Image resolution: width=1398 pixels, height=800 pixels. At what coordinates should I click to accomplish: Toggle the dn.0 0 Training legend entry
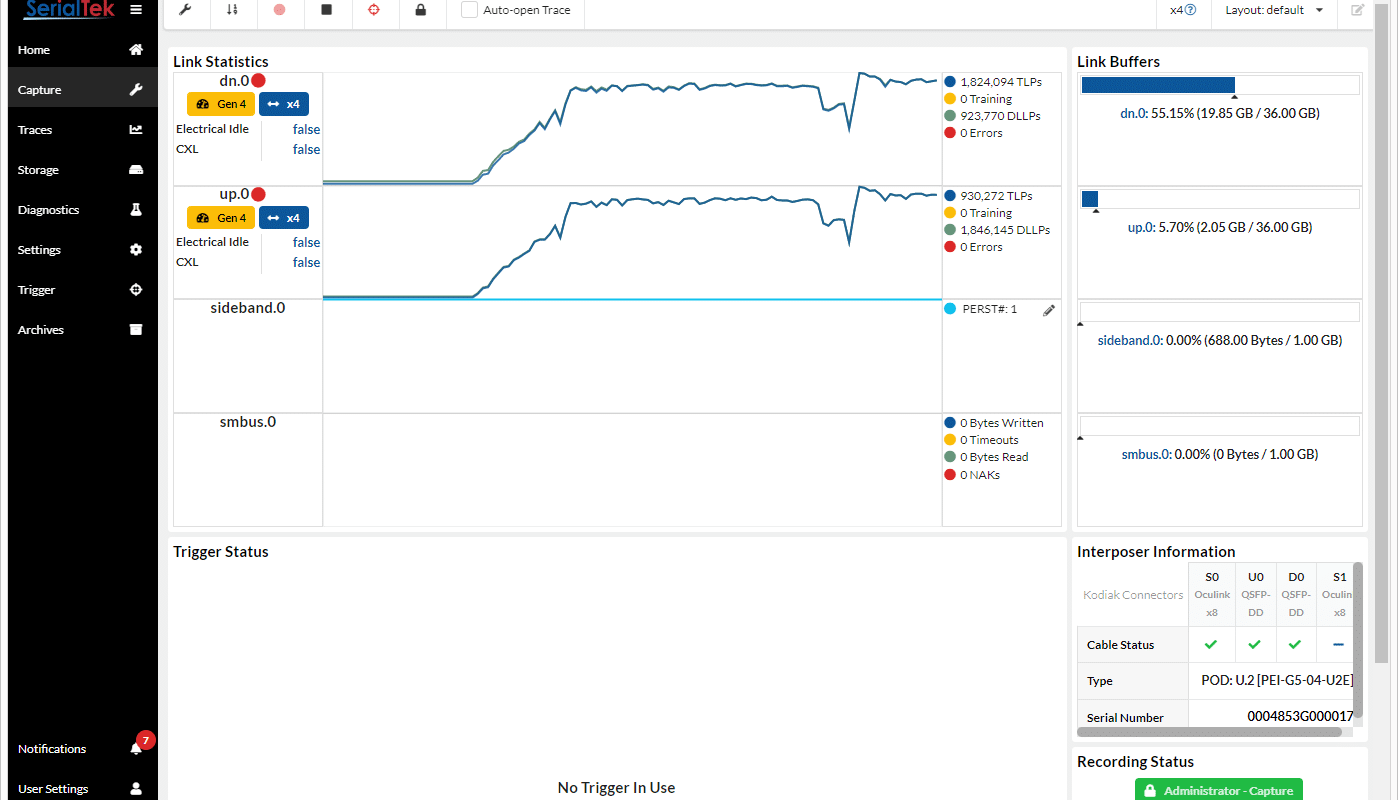978,99
